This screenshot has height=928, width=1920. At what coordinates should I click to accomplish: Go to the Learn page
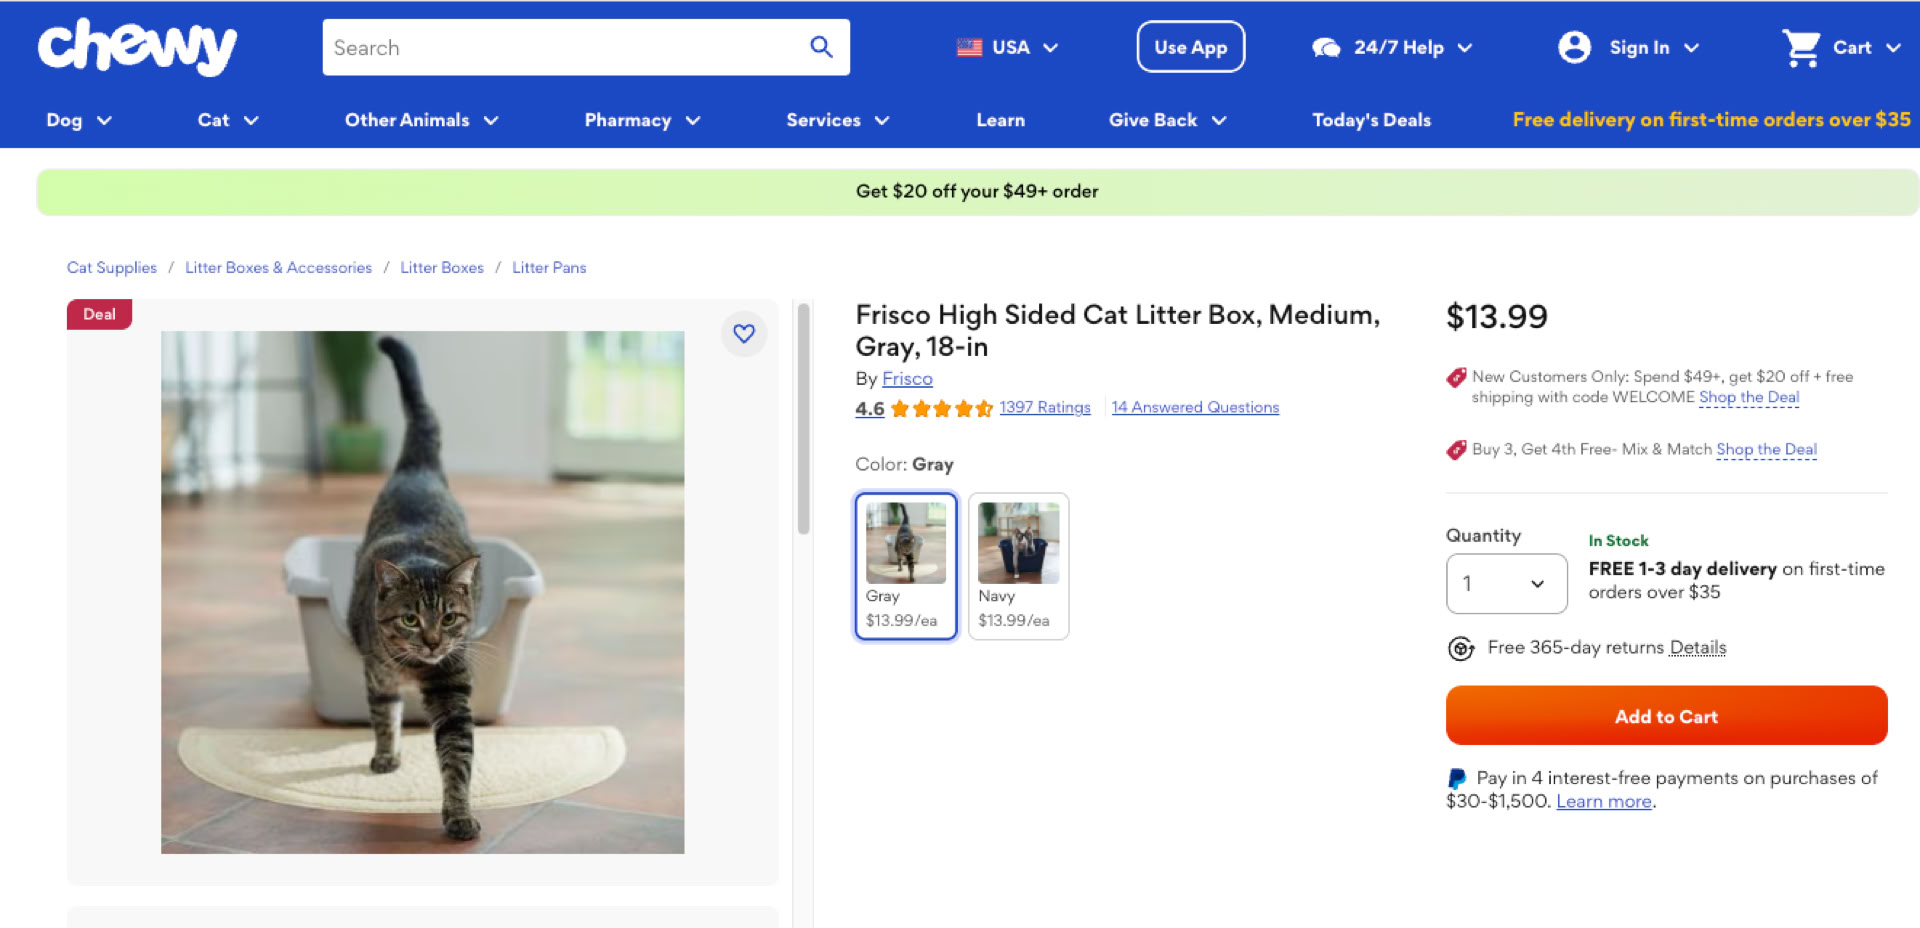1000,120
